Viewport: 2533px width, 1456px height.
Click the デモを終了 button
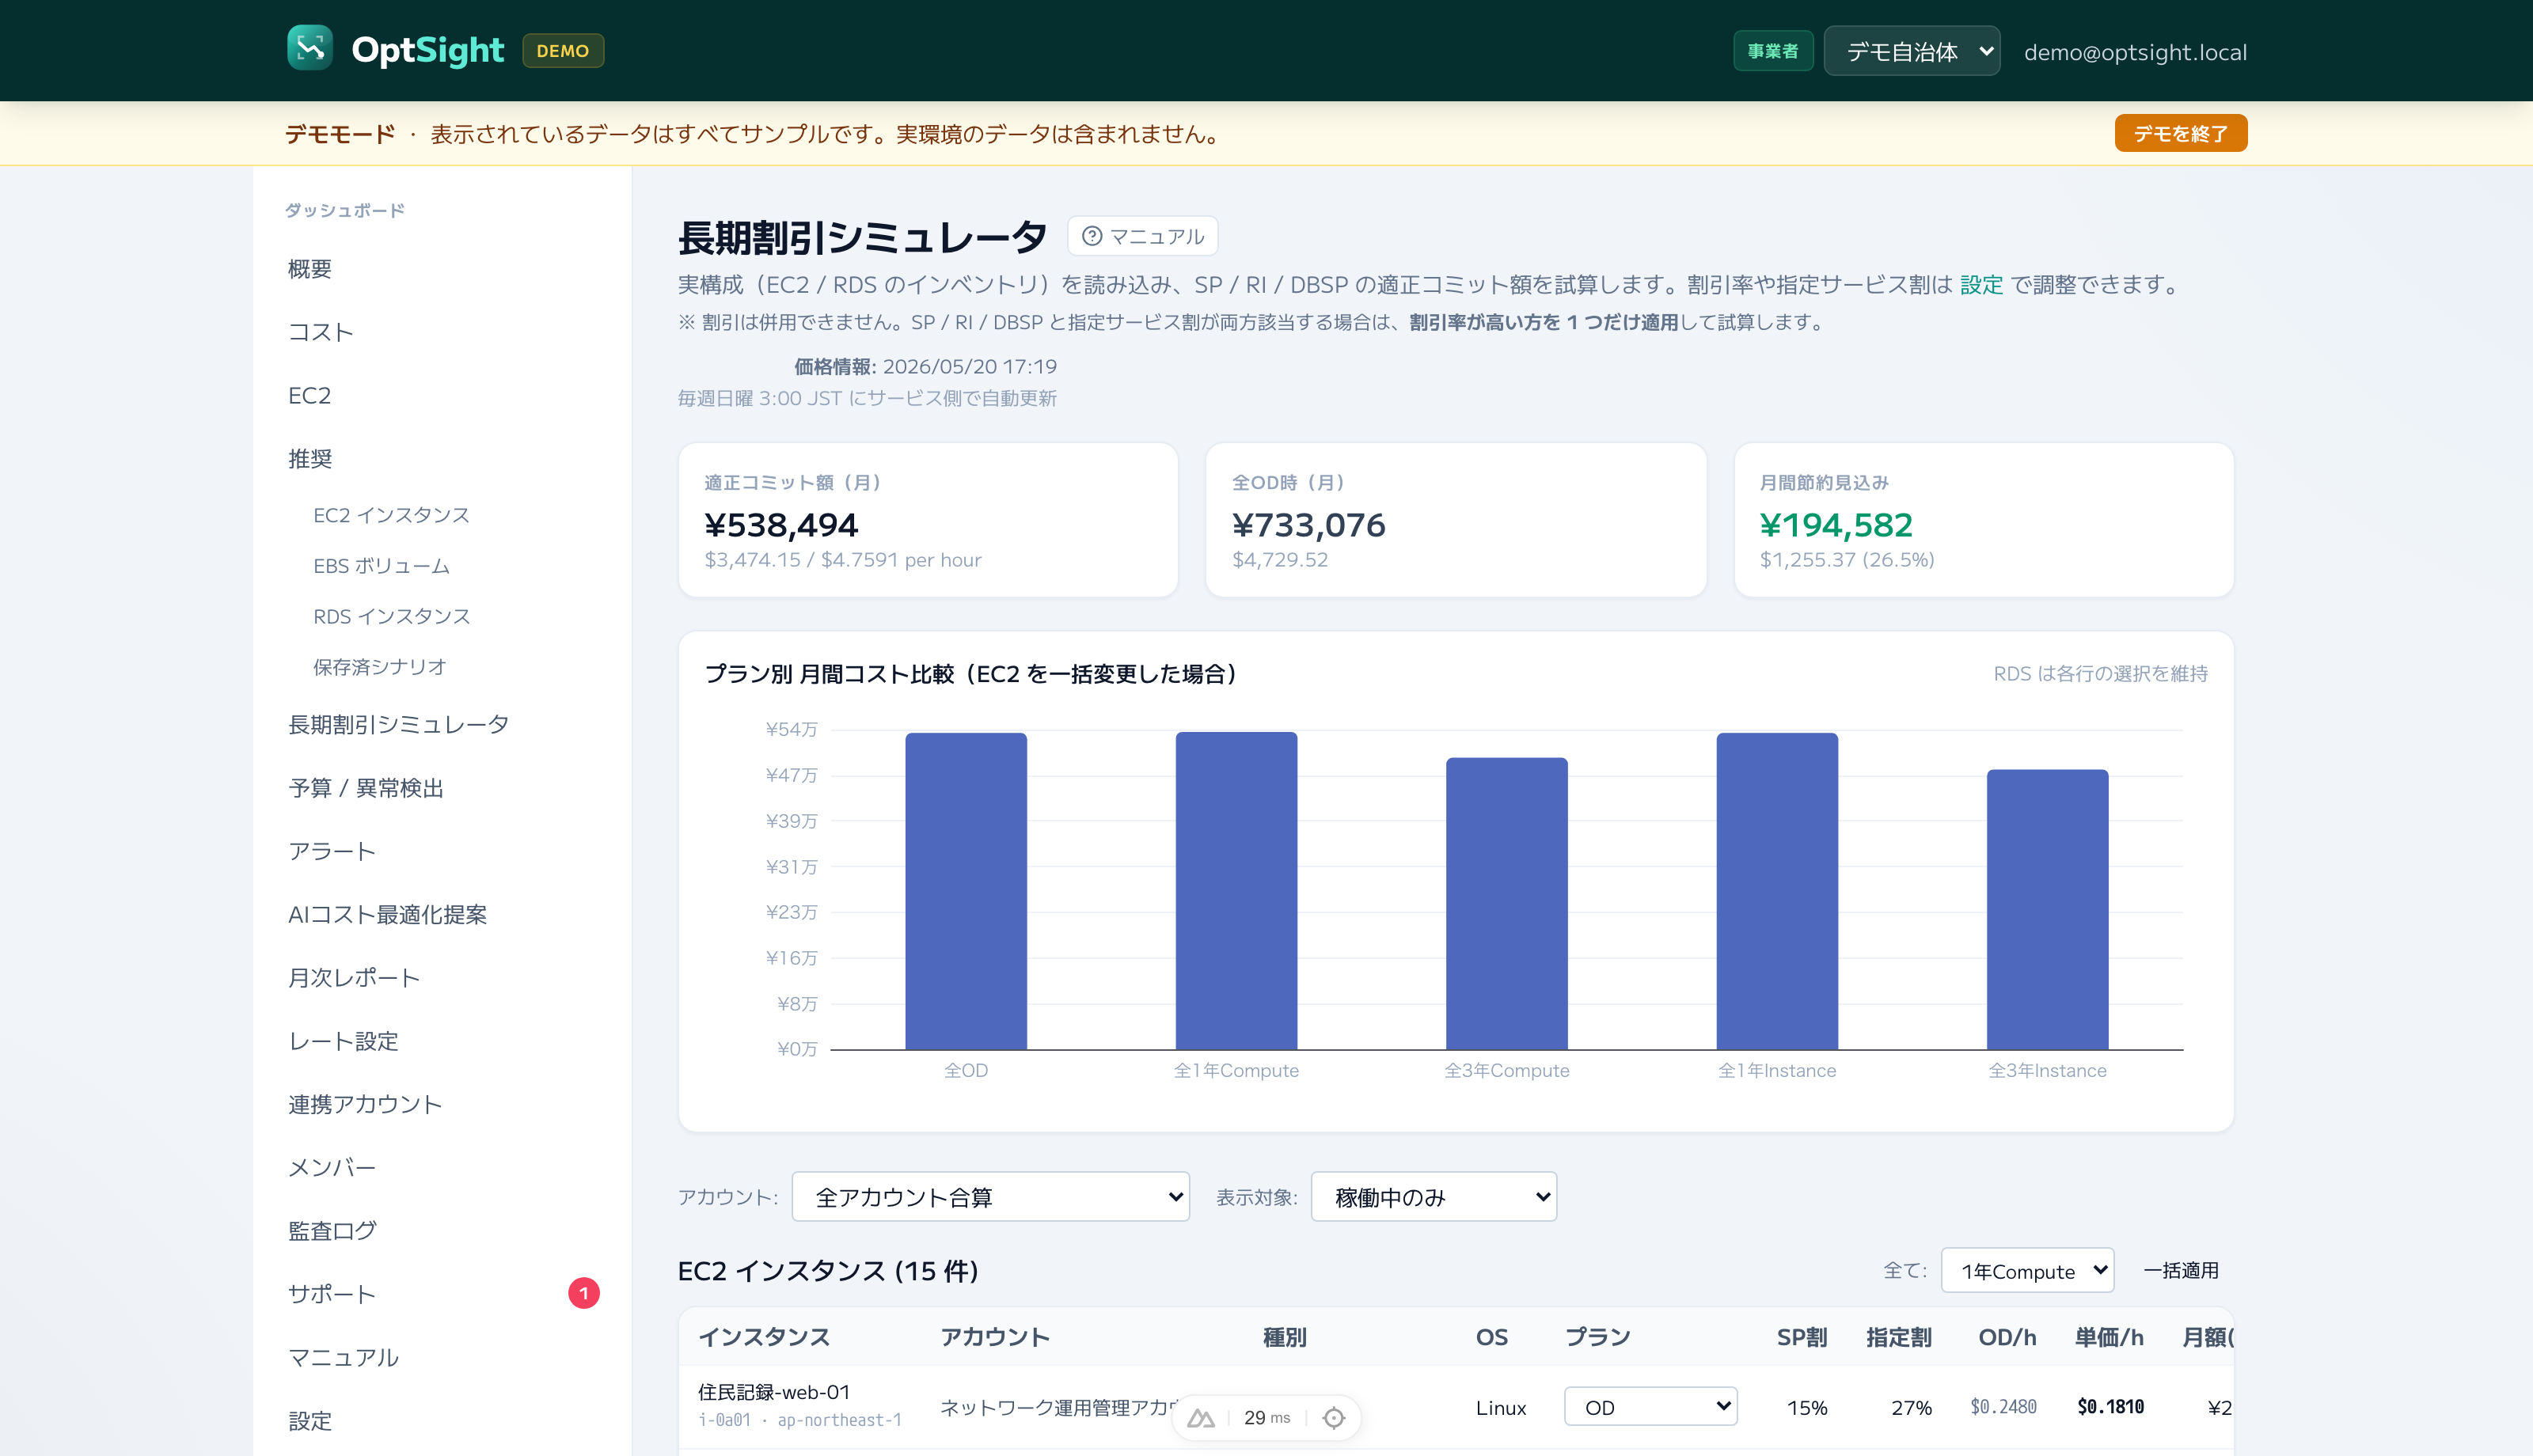2180,133
